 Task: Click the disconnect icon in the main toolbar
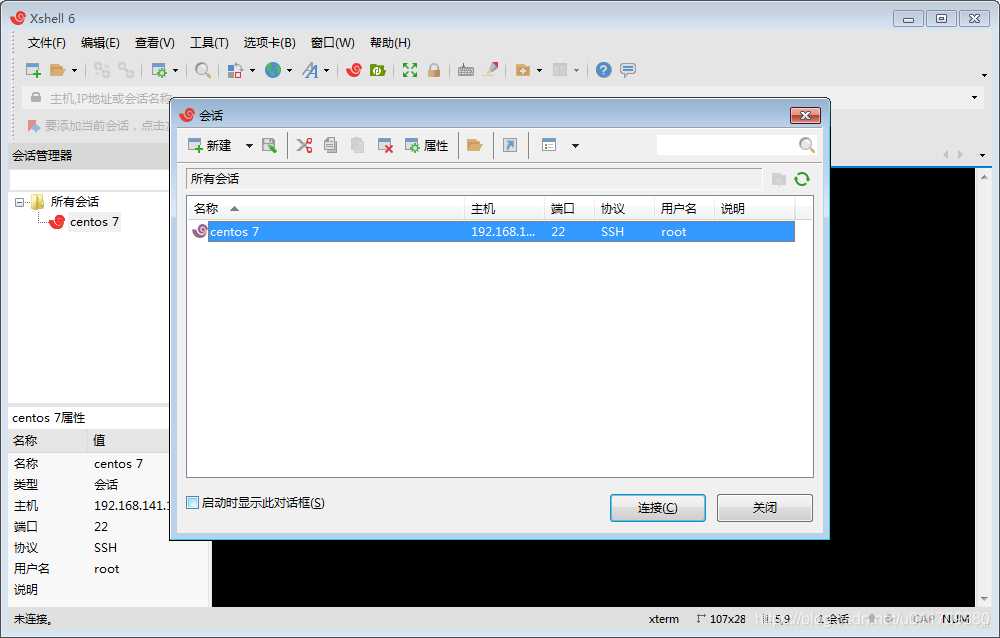pyautogui.click(x=102, y=70)
